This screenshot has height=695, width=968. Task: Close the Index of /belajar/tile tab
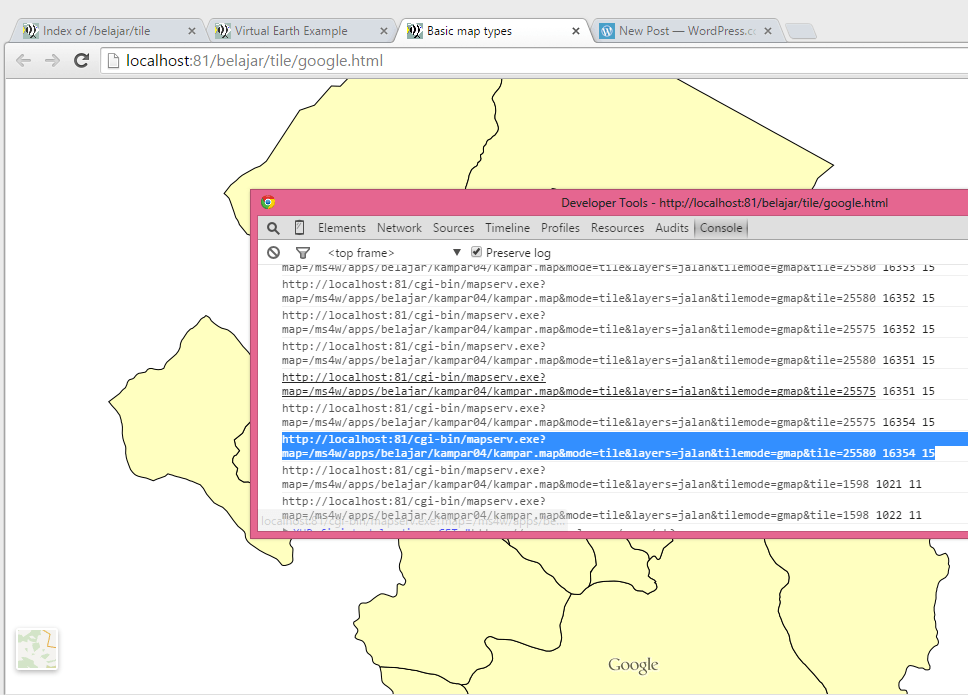click(x=191, y=31)
